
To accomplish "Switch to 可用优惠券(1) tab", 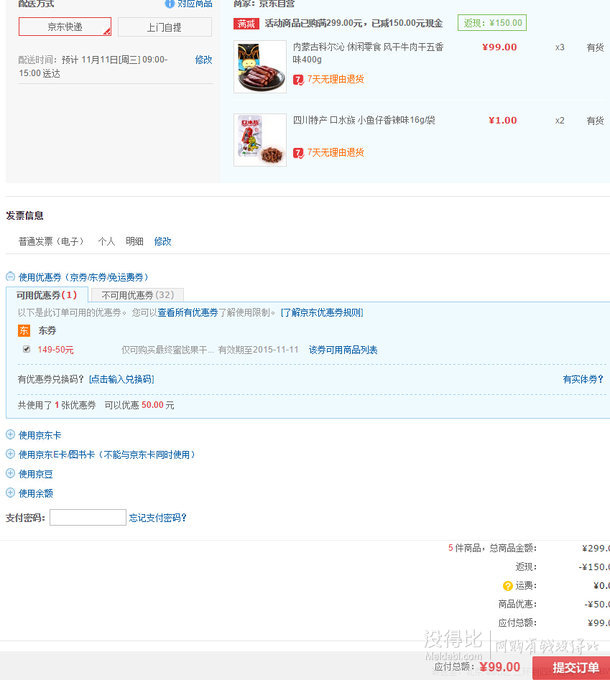I will tap(47, 295).
